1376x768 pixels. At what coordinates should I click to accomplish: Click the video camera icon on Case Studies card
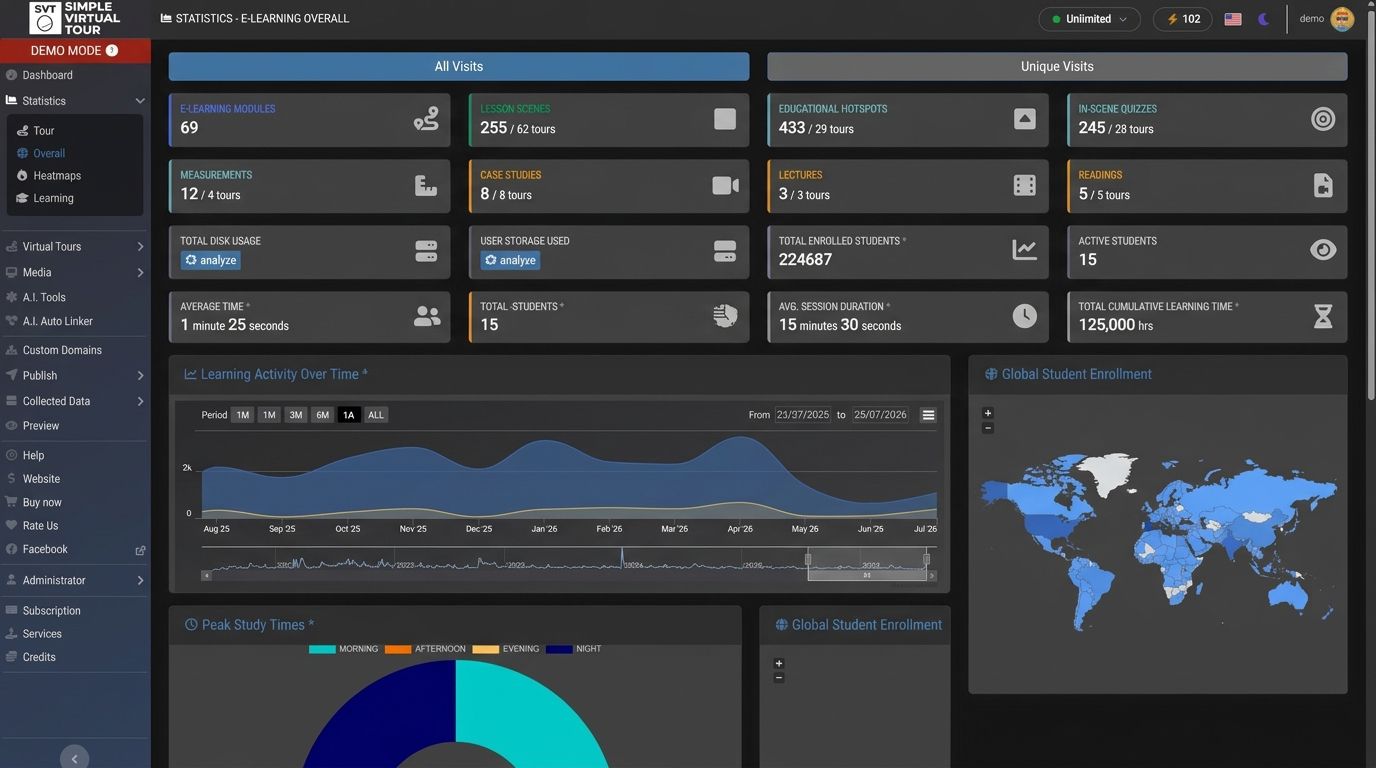click(725, 186)
